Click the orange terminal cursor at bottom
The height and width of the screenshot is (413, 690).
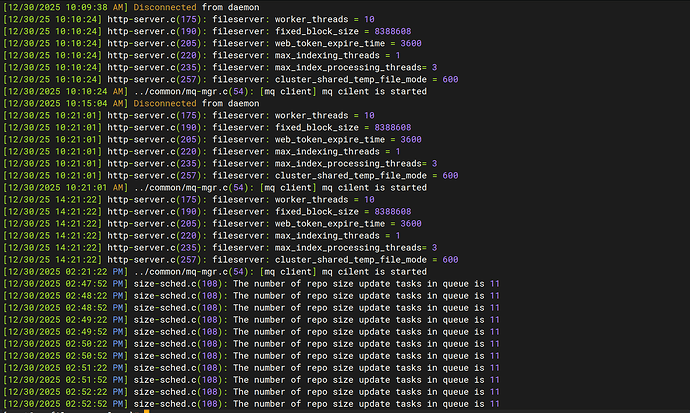(146, 411)
